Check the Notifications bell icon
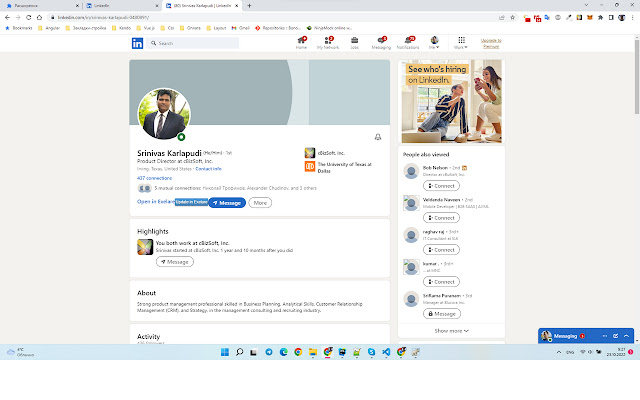640x400 pixels. 408,43
